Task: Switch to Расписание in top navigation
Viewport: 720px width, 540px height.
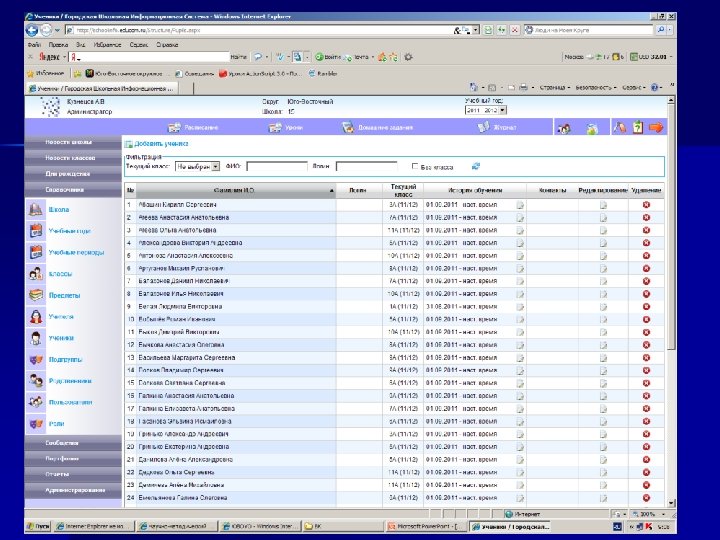Action: [x=193, y=128]
